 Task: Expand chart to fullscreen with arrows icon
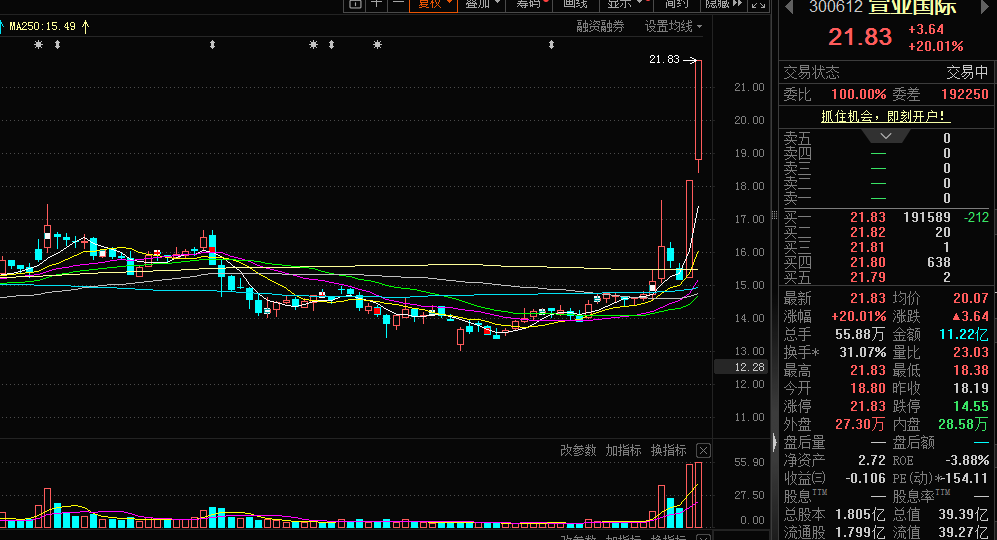(x=758, y=4)
